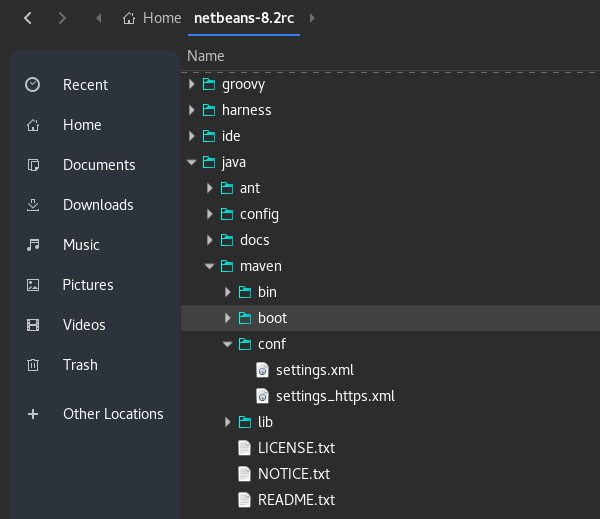Expand the boot folder
Image resolution: width=600 pixels, height=519 pixels.
pos(227,318)
